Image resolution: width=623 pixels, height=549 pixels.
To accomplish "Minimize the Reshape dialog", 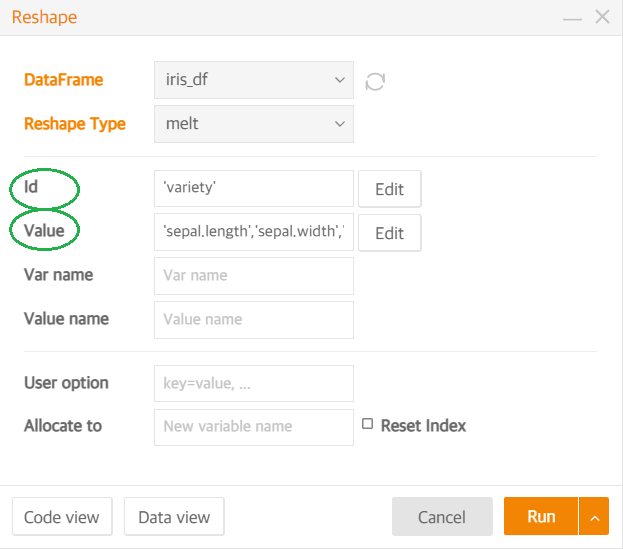I will click(x=572, y=18).
